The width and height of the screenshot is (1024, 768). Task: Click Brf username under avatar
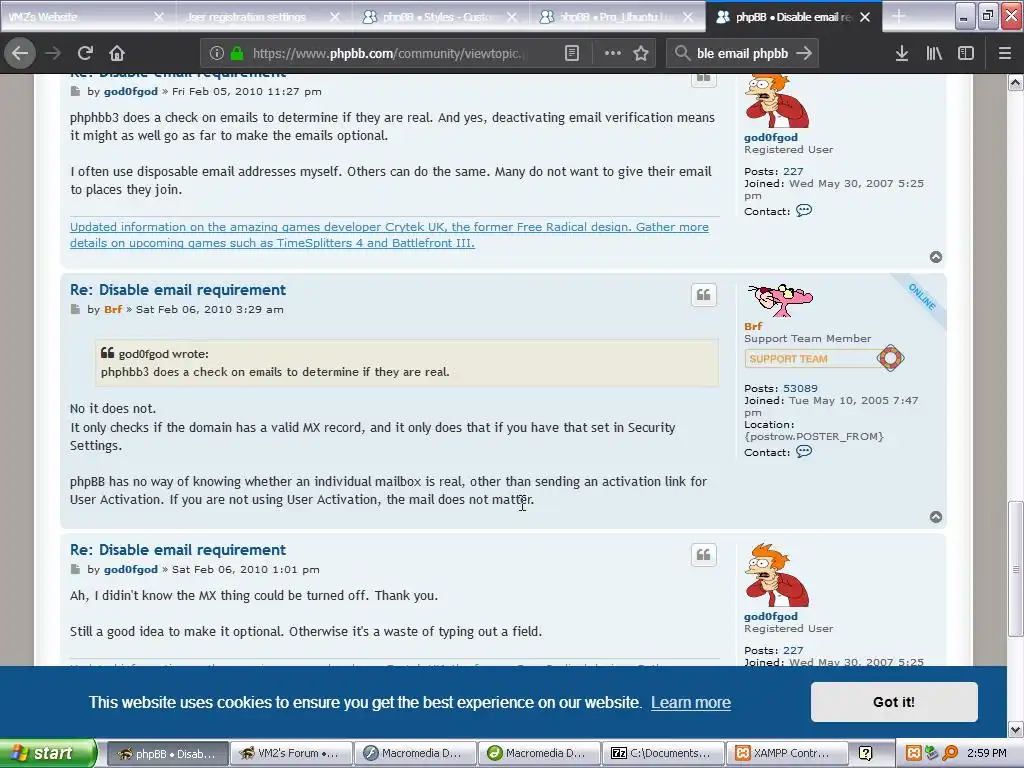[753, 326]
